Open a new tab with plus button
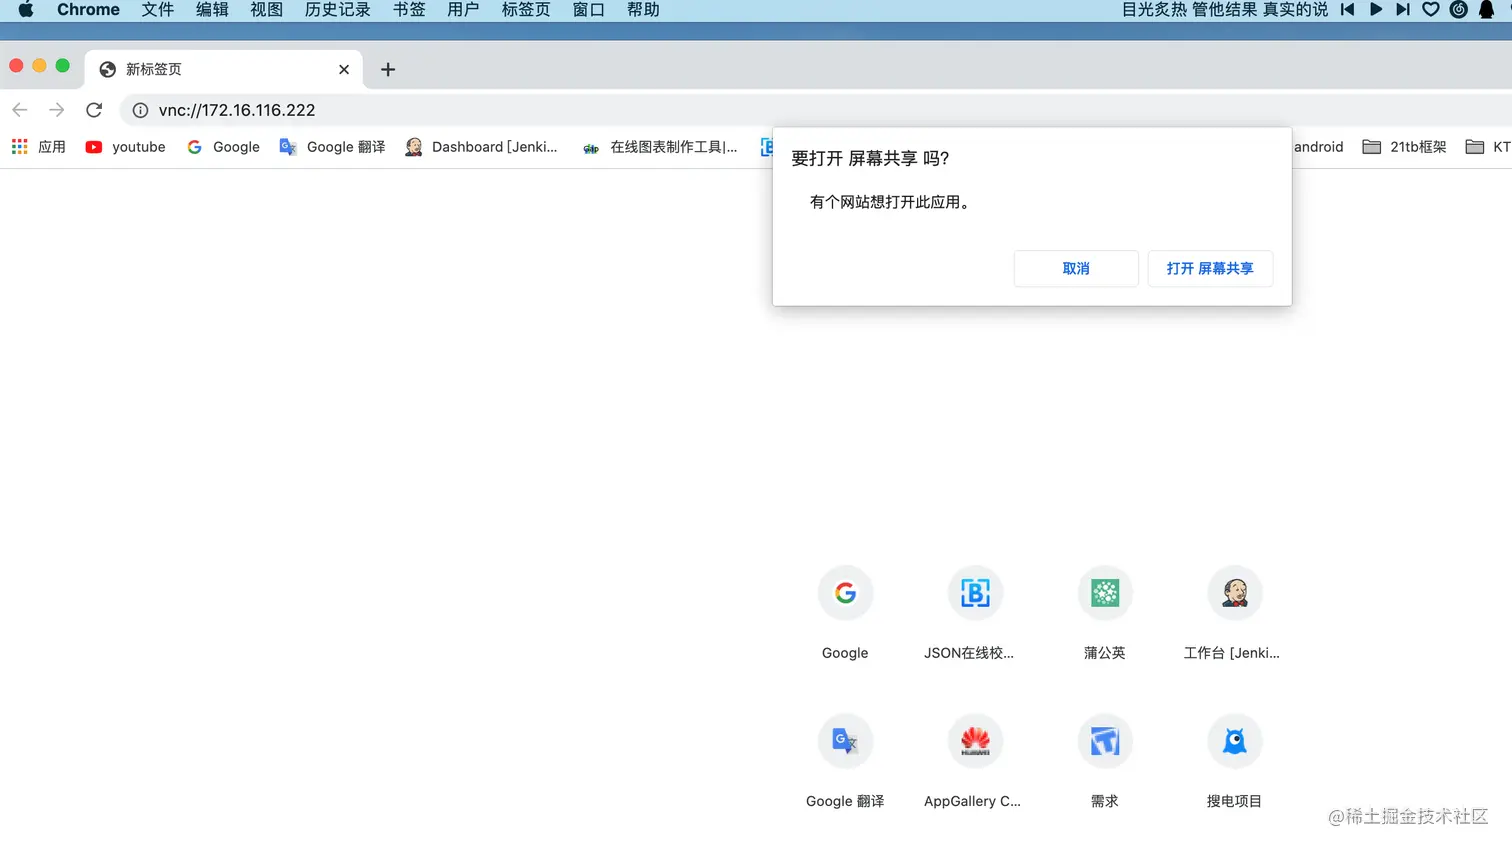 tap(388, 69)
